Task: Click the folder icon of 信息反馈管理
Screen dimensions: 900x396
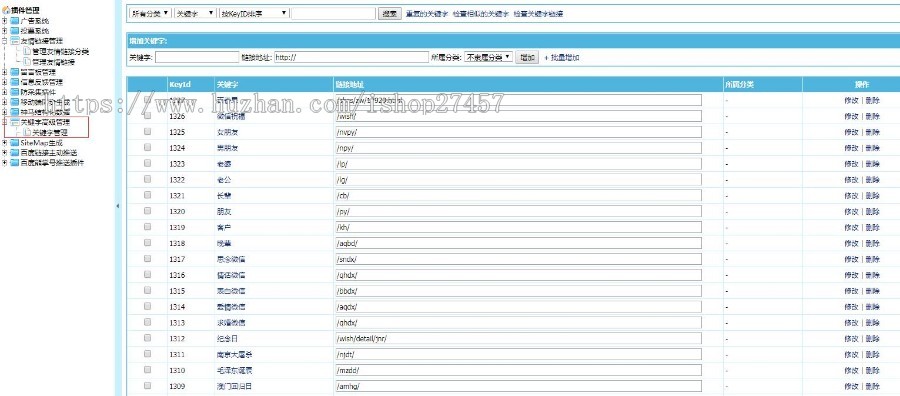Action: (14, 82)
